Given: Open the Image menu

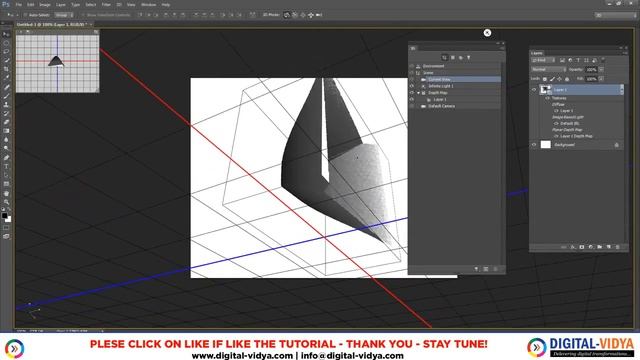Looking at the screenshot, I should click(x=45, y=4).
